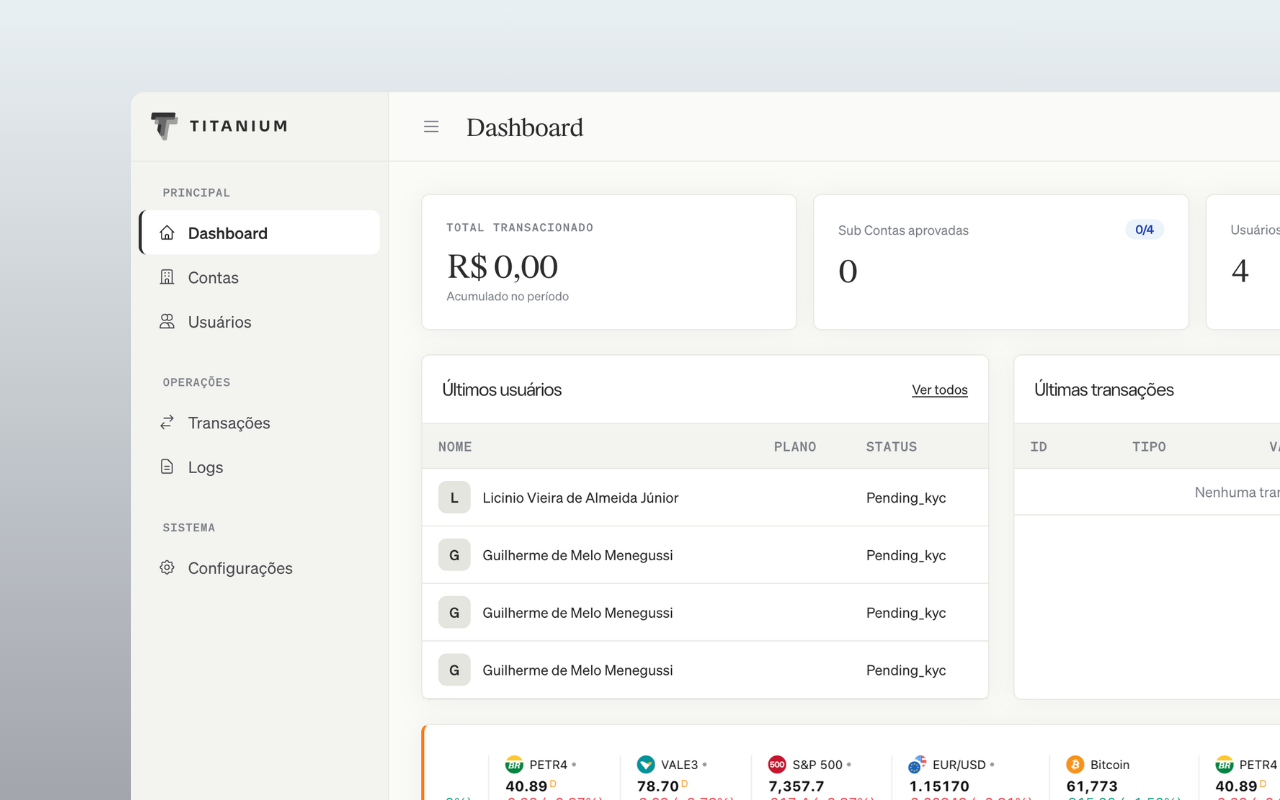The width and height of the screenshot is (1280, 800).
Task: Click the Dashboard page title
Action: point(525,127)
